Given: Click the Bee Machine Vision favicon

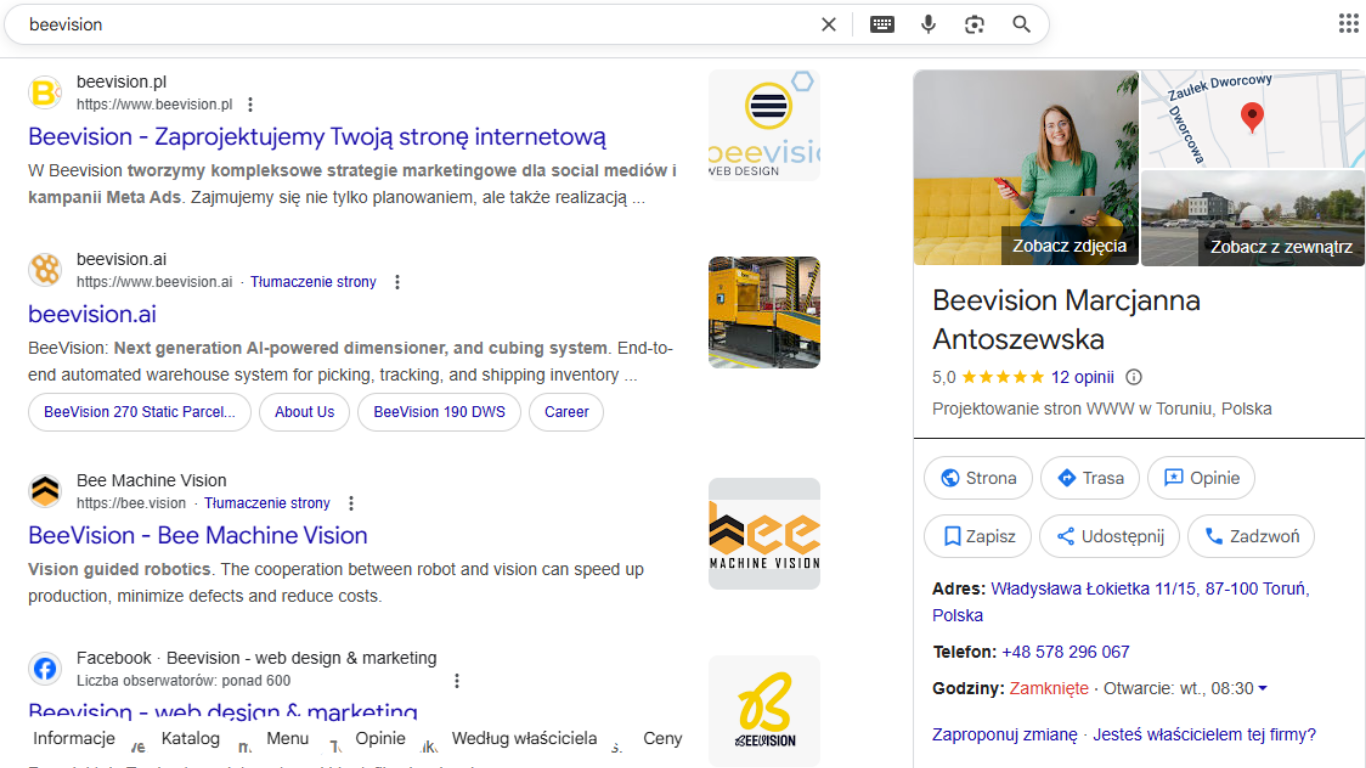Looking at the screenshot, I should click(45, 491).
